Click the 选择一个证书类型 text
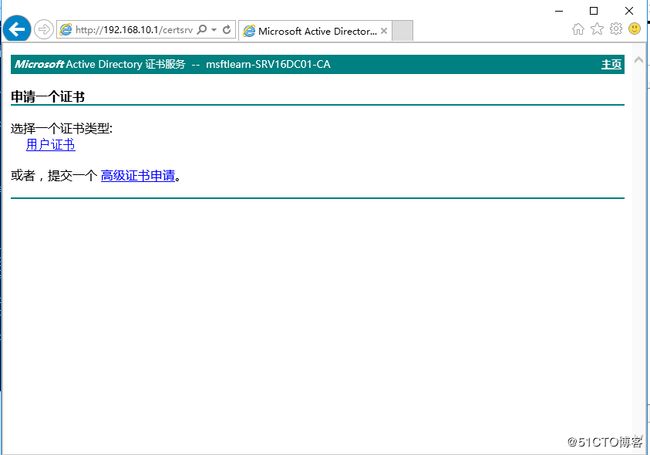The height and width of the screenshot is (455, 650). tap(61, 129)
